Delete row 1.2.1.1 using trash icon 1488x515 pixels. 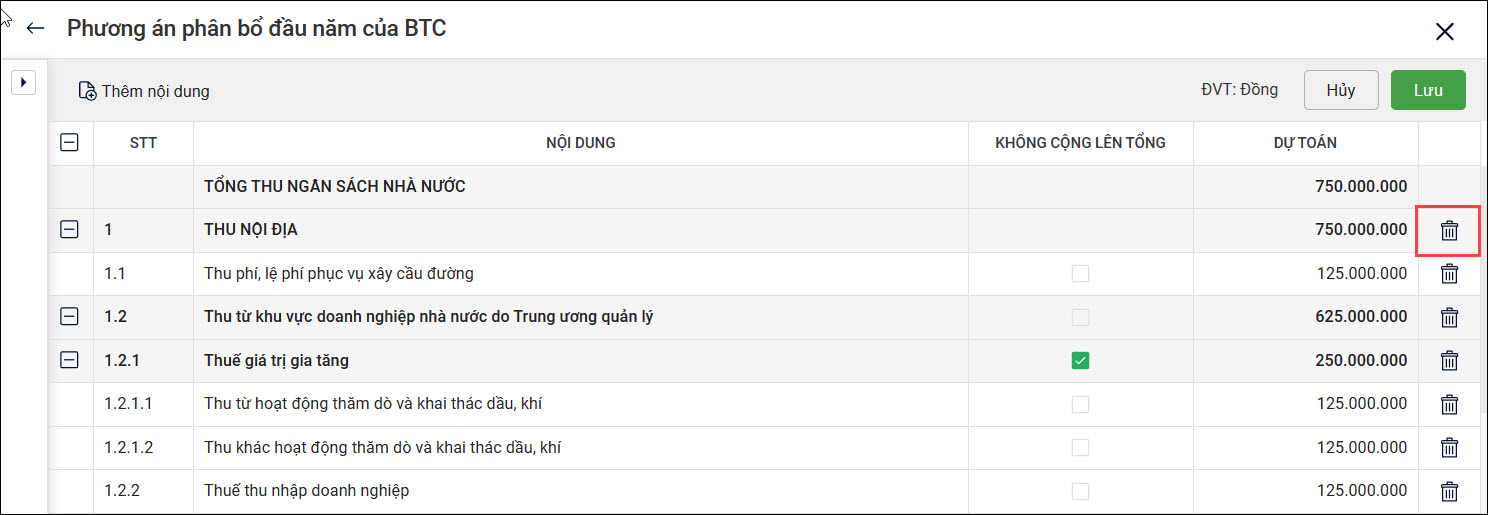pos(1449,405)
